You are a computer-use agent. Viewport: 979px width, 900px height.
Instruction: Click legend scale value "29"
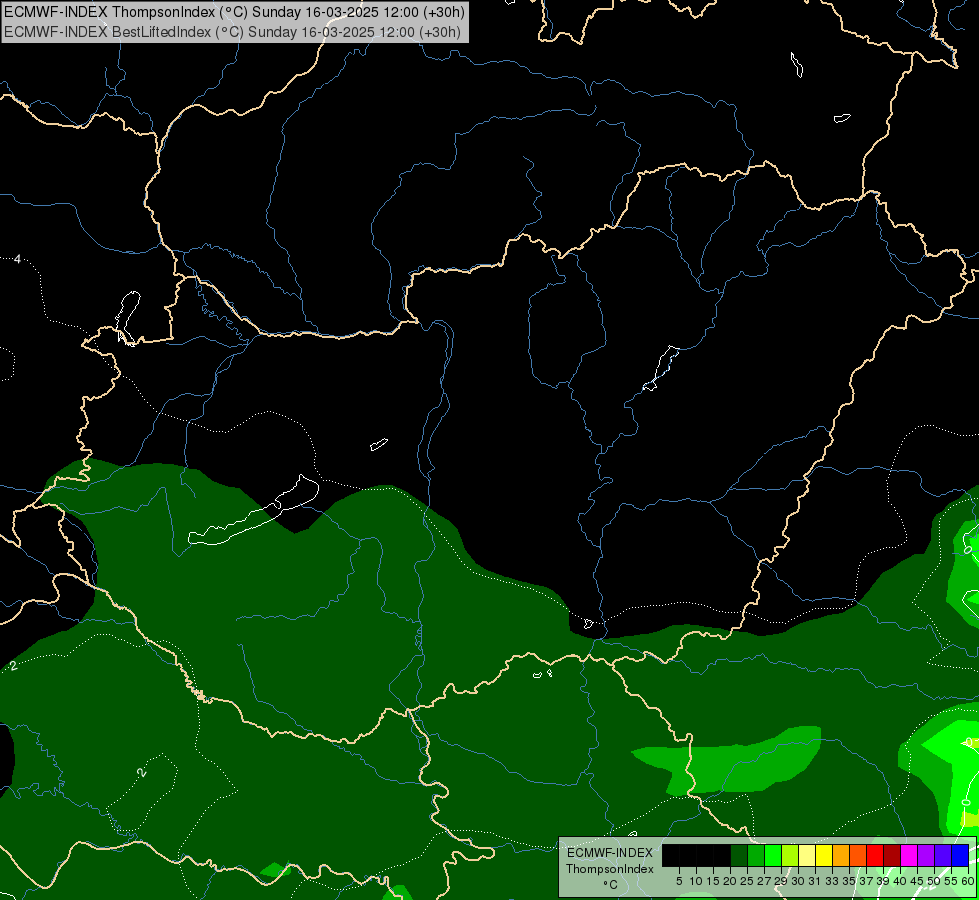(x=781, y=881)
